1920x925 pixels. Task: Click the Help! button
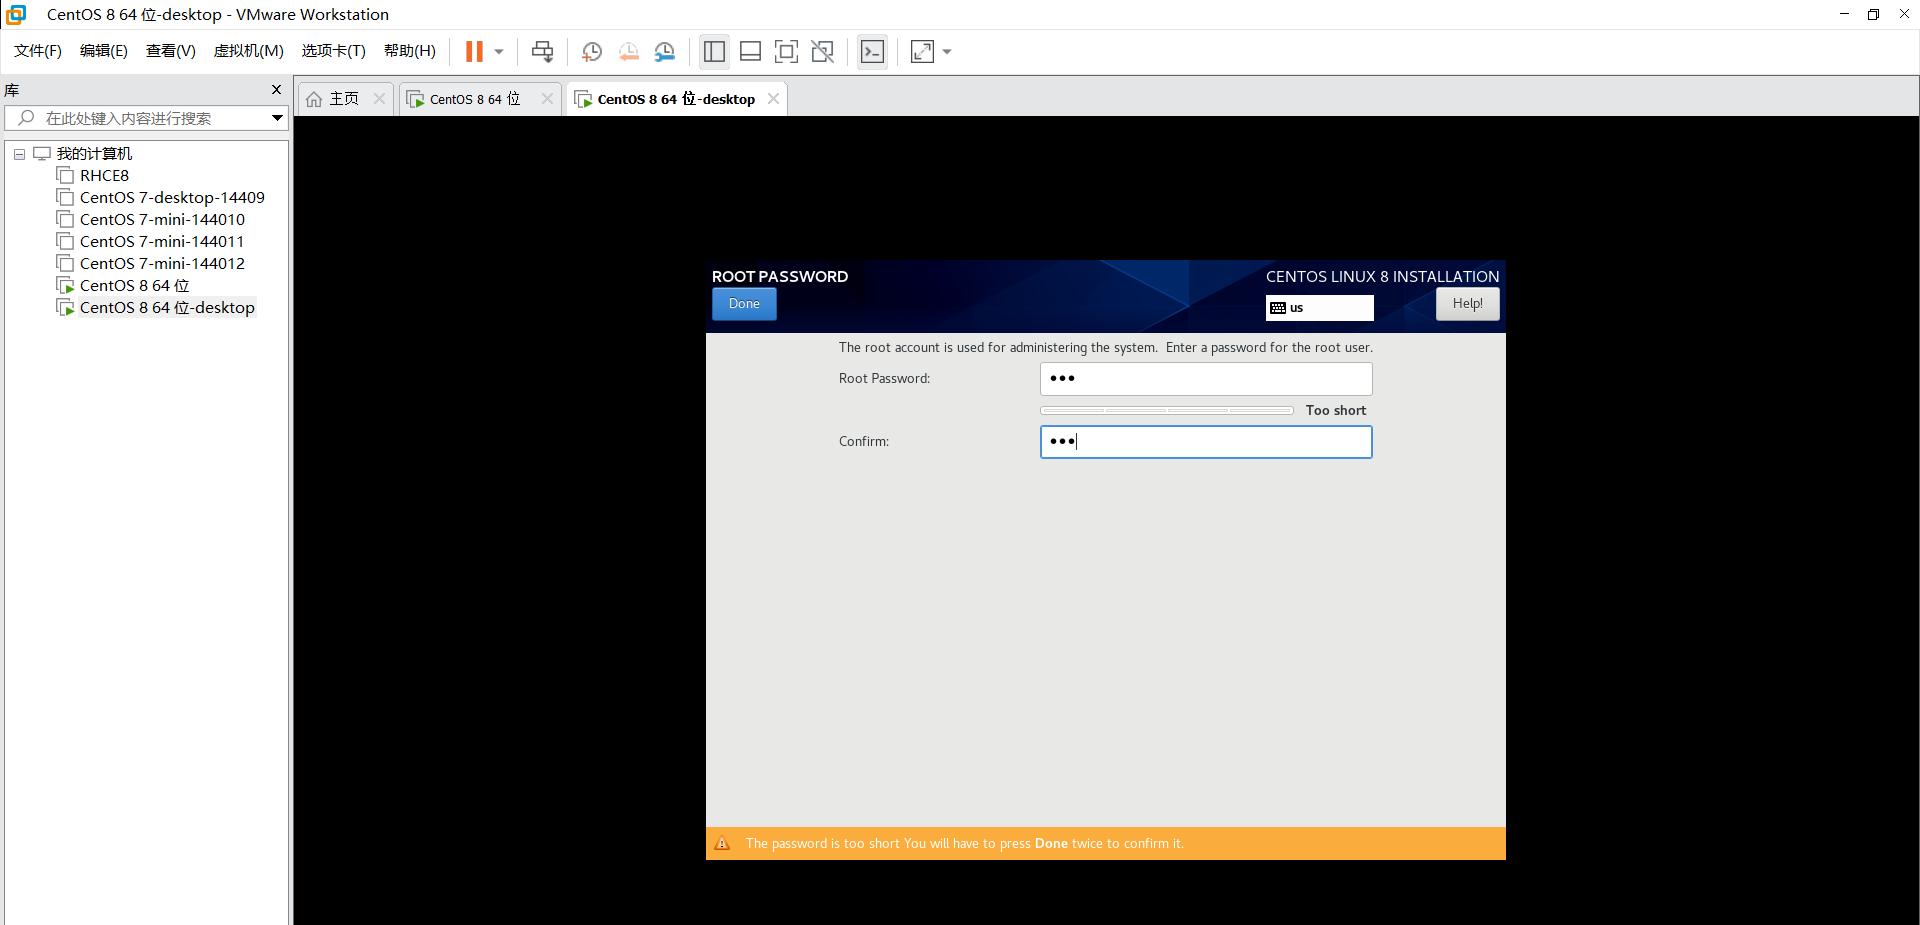point(1467,304)
